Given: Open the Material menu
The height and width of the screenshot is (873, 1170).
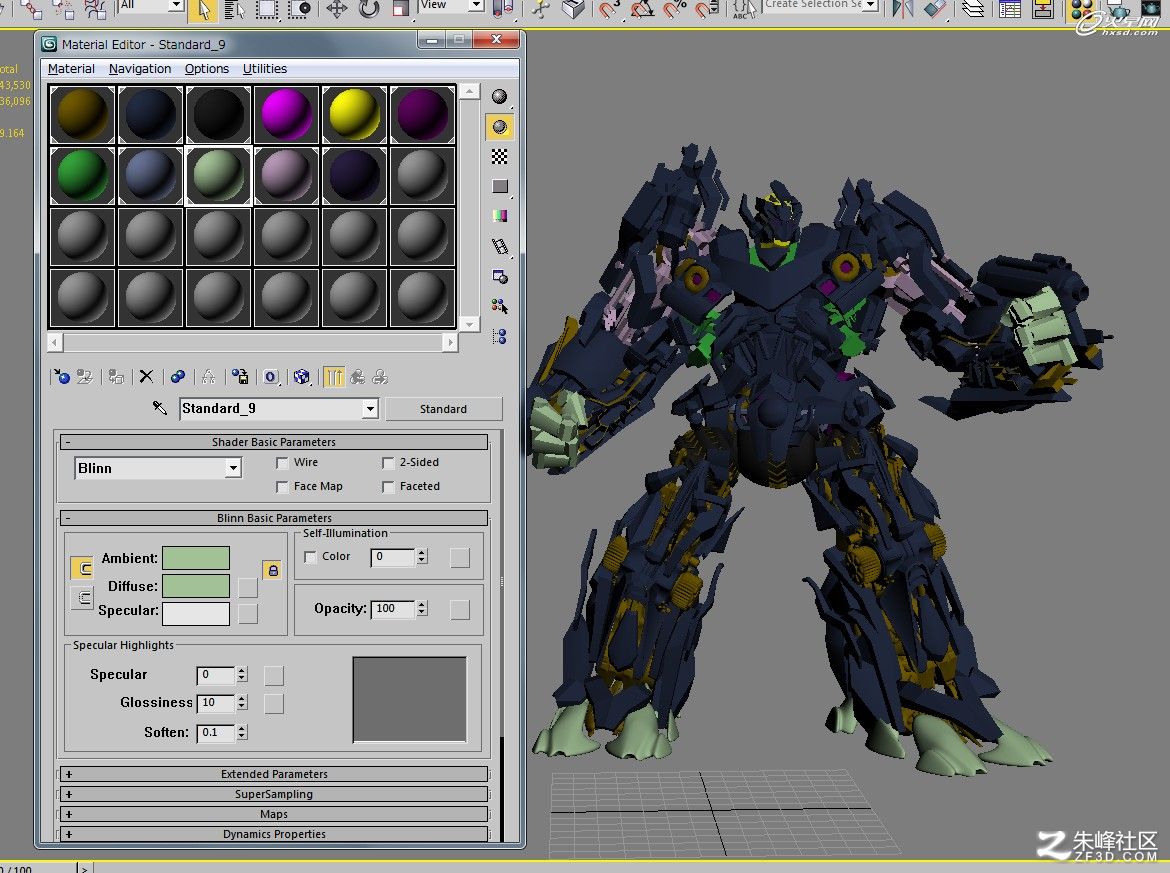Looking at the screenshot, I should 71,69.
